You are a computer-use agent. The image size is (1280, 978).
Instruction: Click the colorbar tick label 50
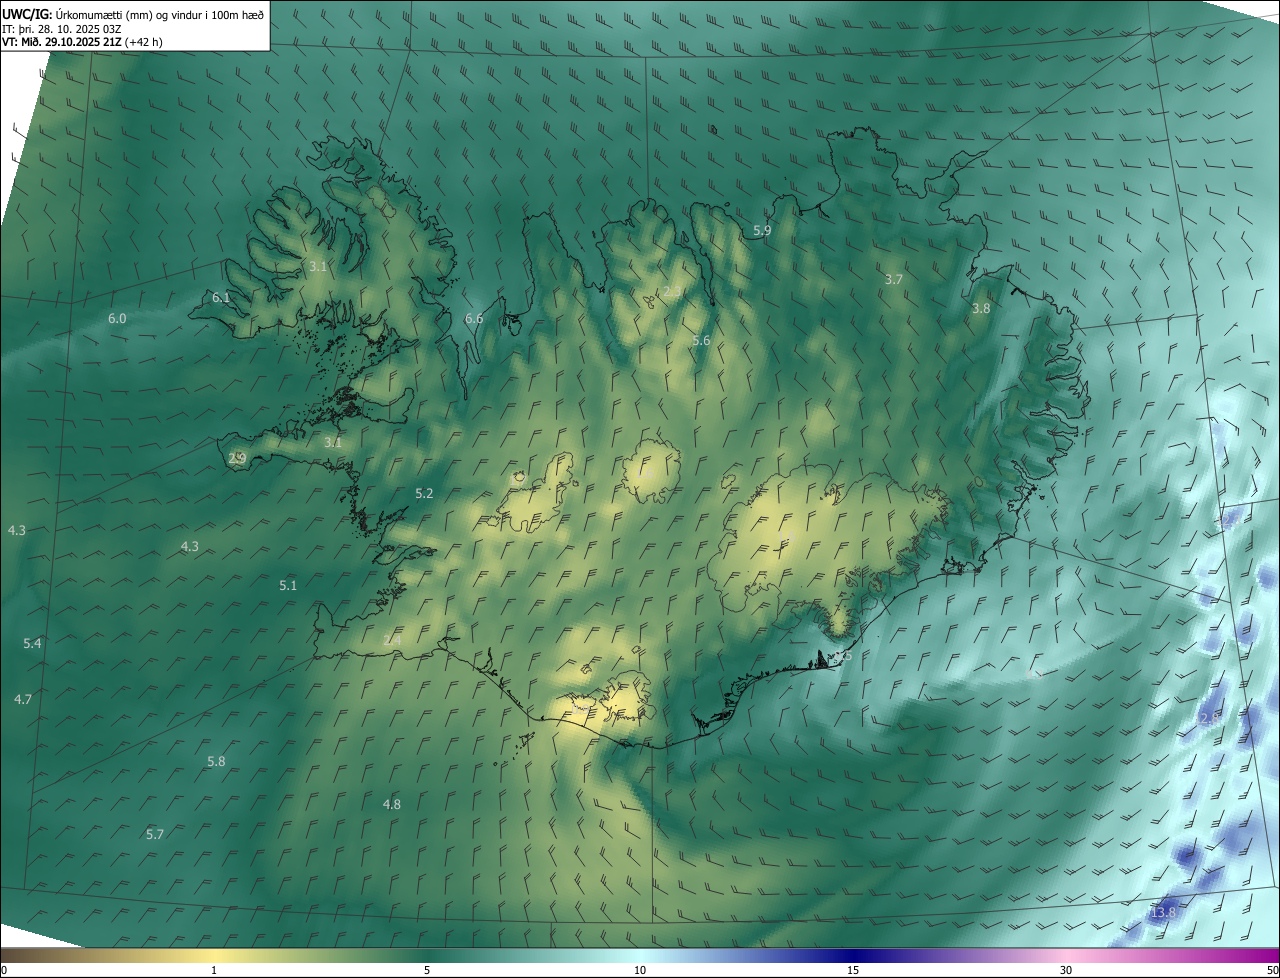coord(1272,971)
